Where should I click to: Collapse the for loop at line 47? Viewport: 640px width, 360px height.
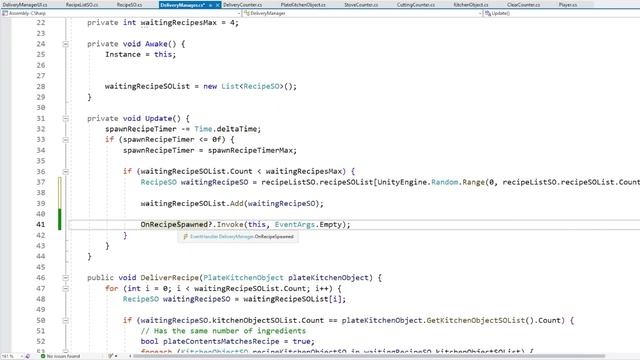click(65, 288)
